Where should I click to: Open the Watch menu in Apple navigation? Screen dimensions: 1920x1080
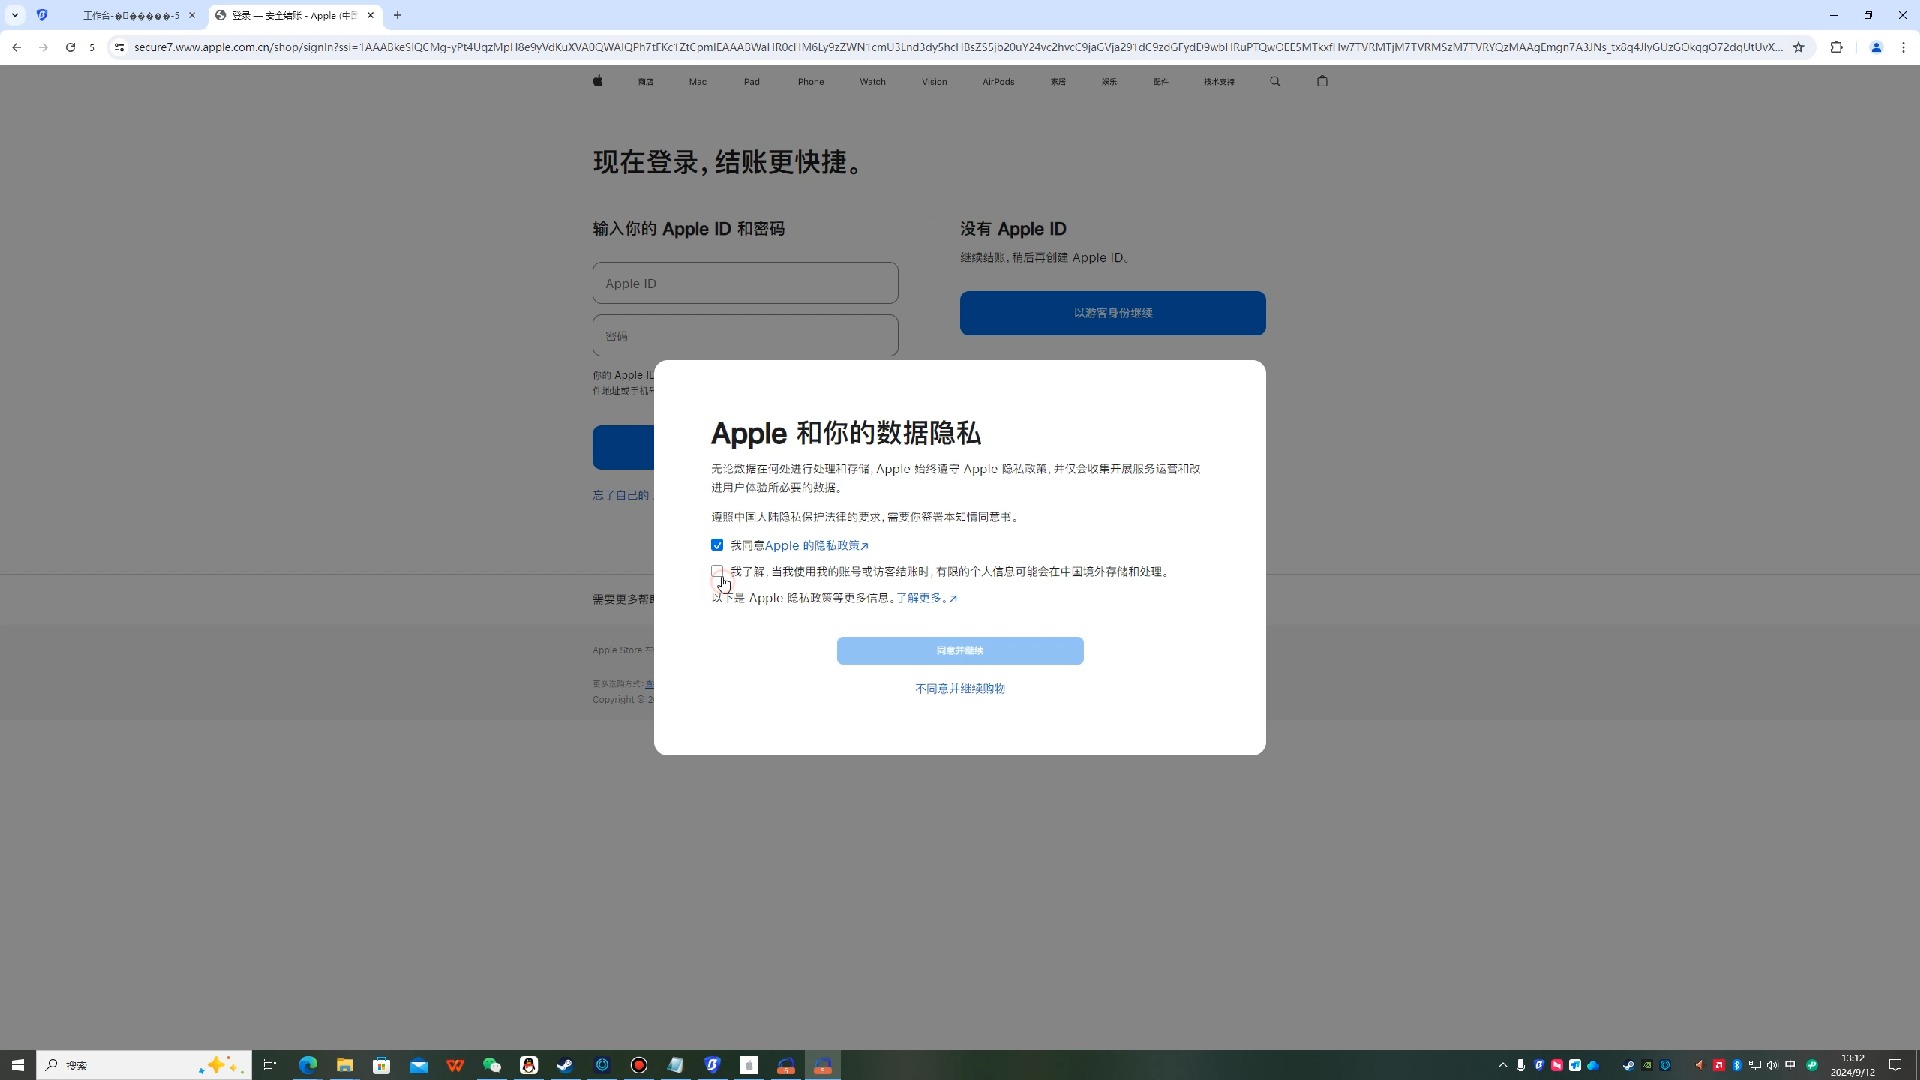click(872, 82)
